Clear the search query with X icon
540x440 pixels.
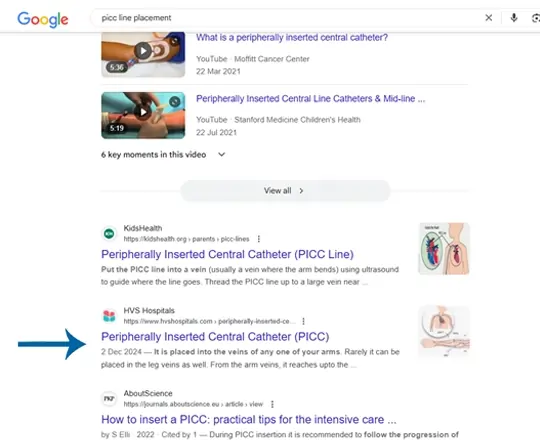pos(488,18)
